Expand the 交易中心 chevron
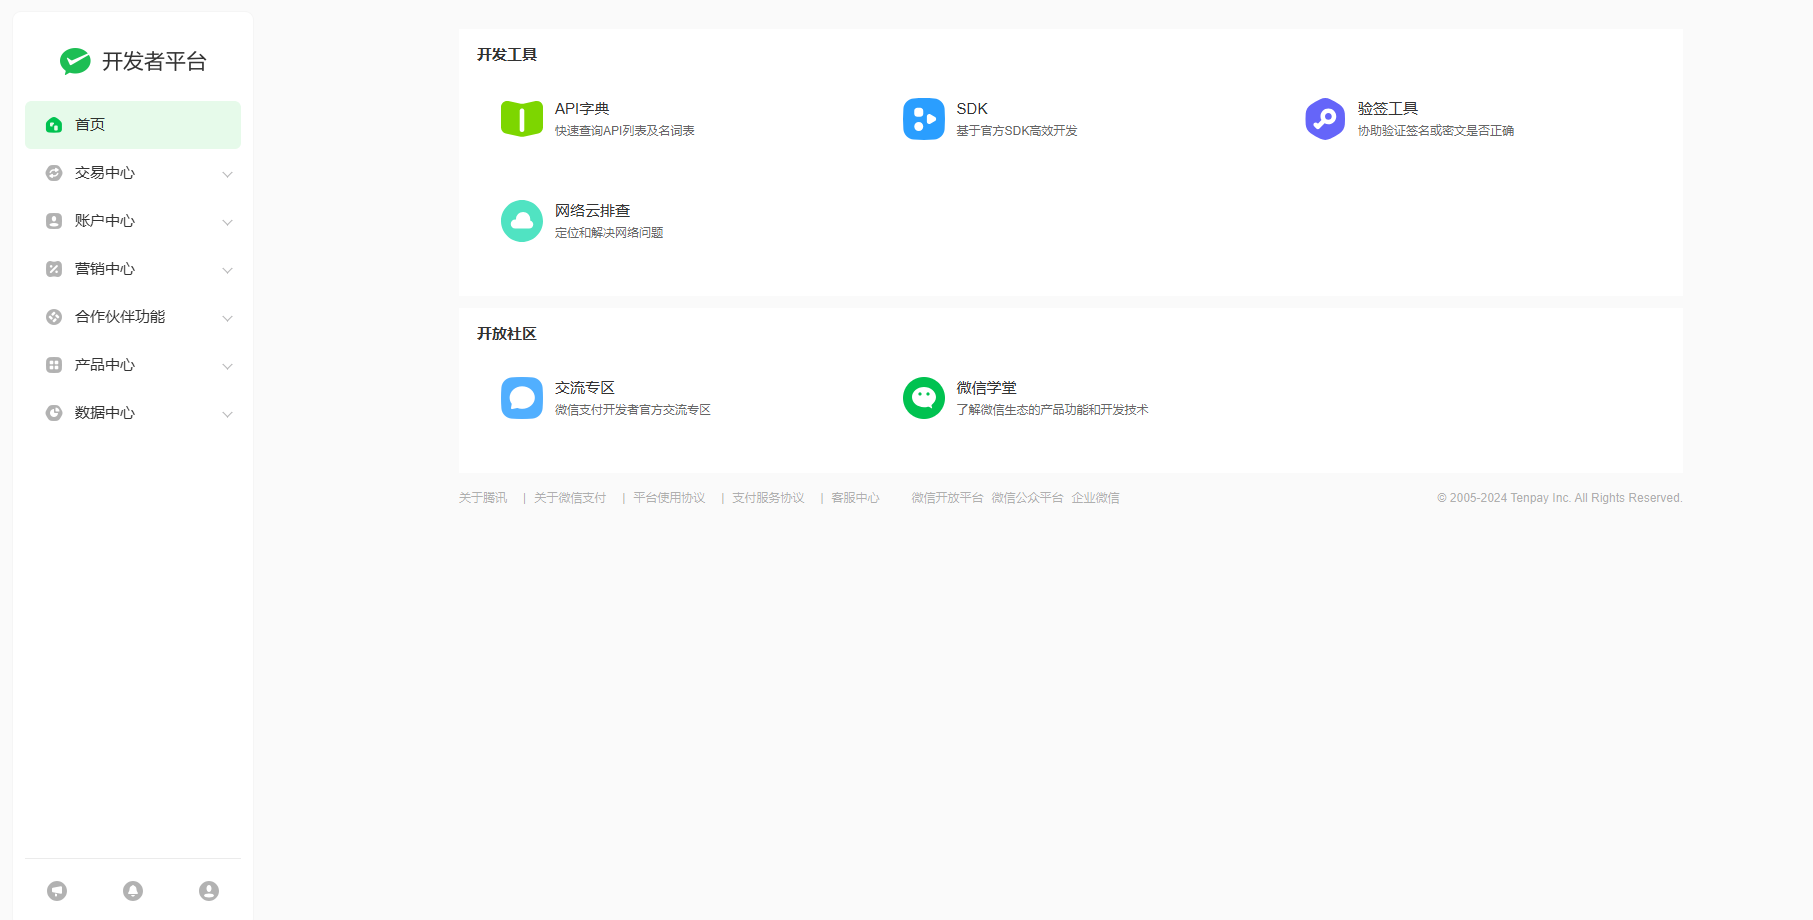Viewport: 1813px width, 920px height. point(227,174)
